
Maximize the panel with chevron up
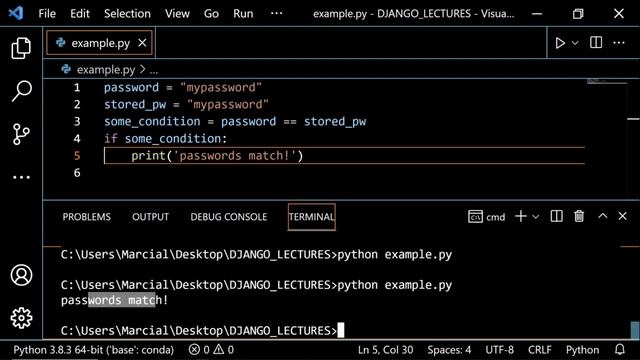[x=602, y=216]
